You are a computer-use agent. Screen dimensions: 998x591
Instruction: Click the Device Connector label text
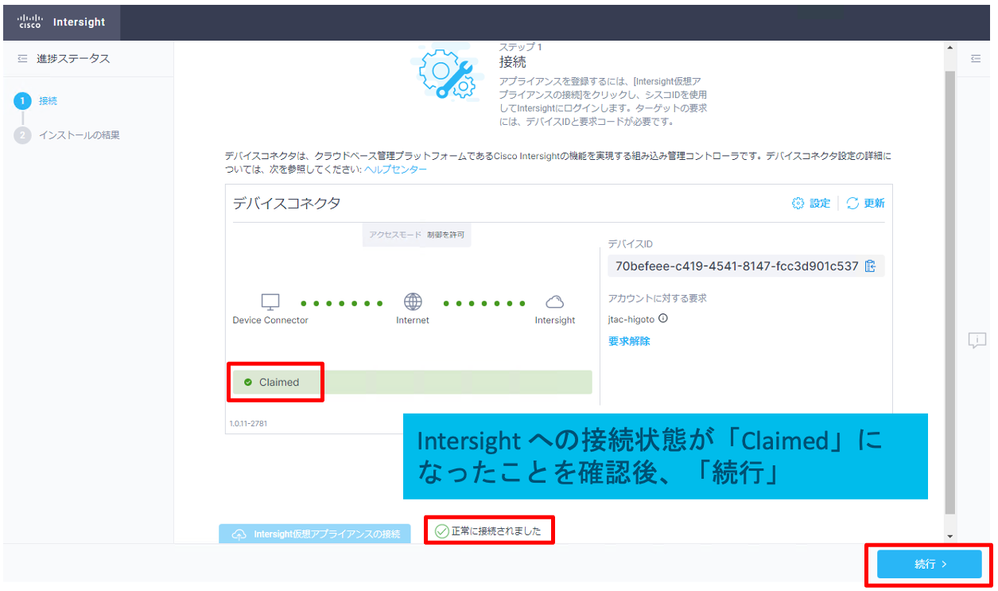tap(270, 320)
